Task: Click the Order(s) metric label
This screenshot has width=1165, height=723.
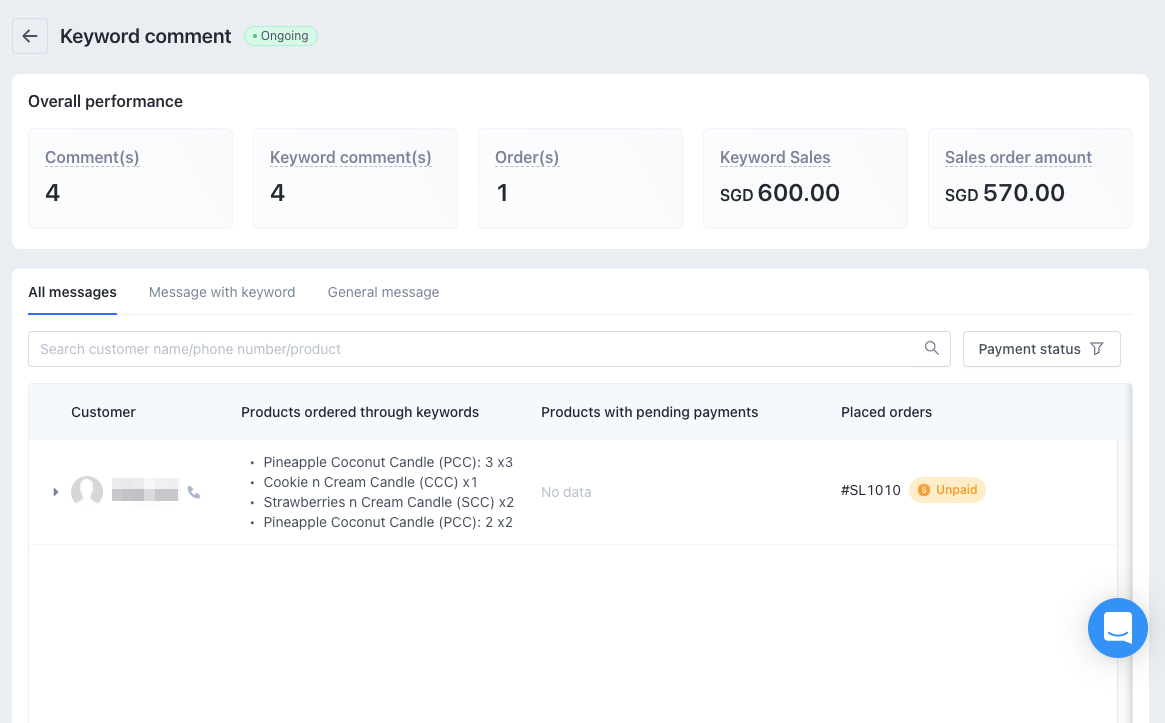Action: coord(526,157)
